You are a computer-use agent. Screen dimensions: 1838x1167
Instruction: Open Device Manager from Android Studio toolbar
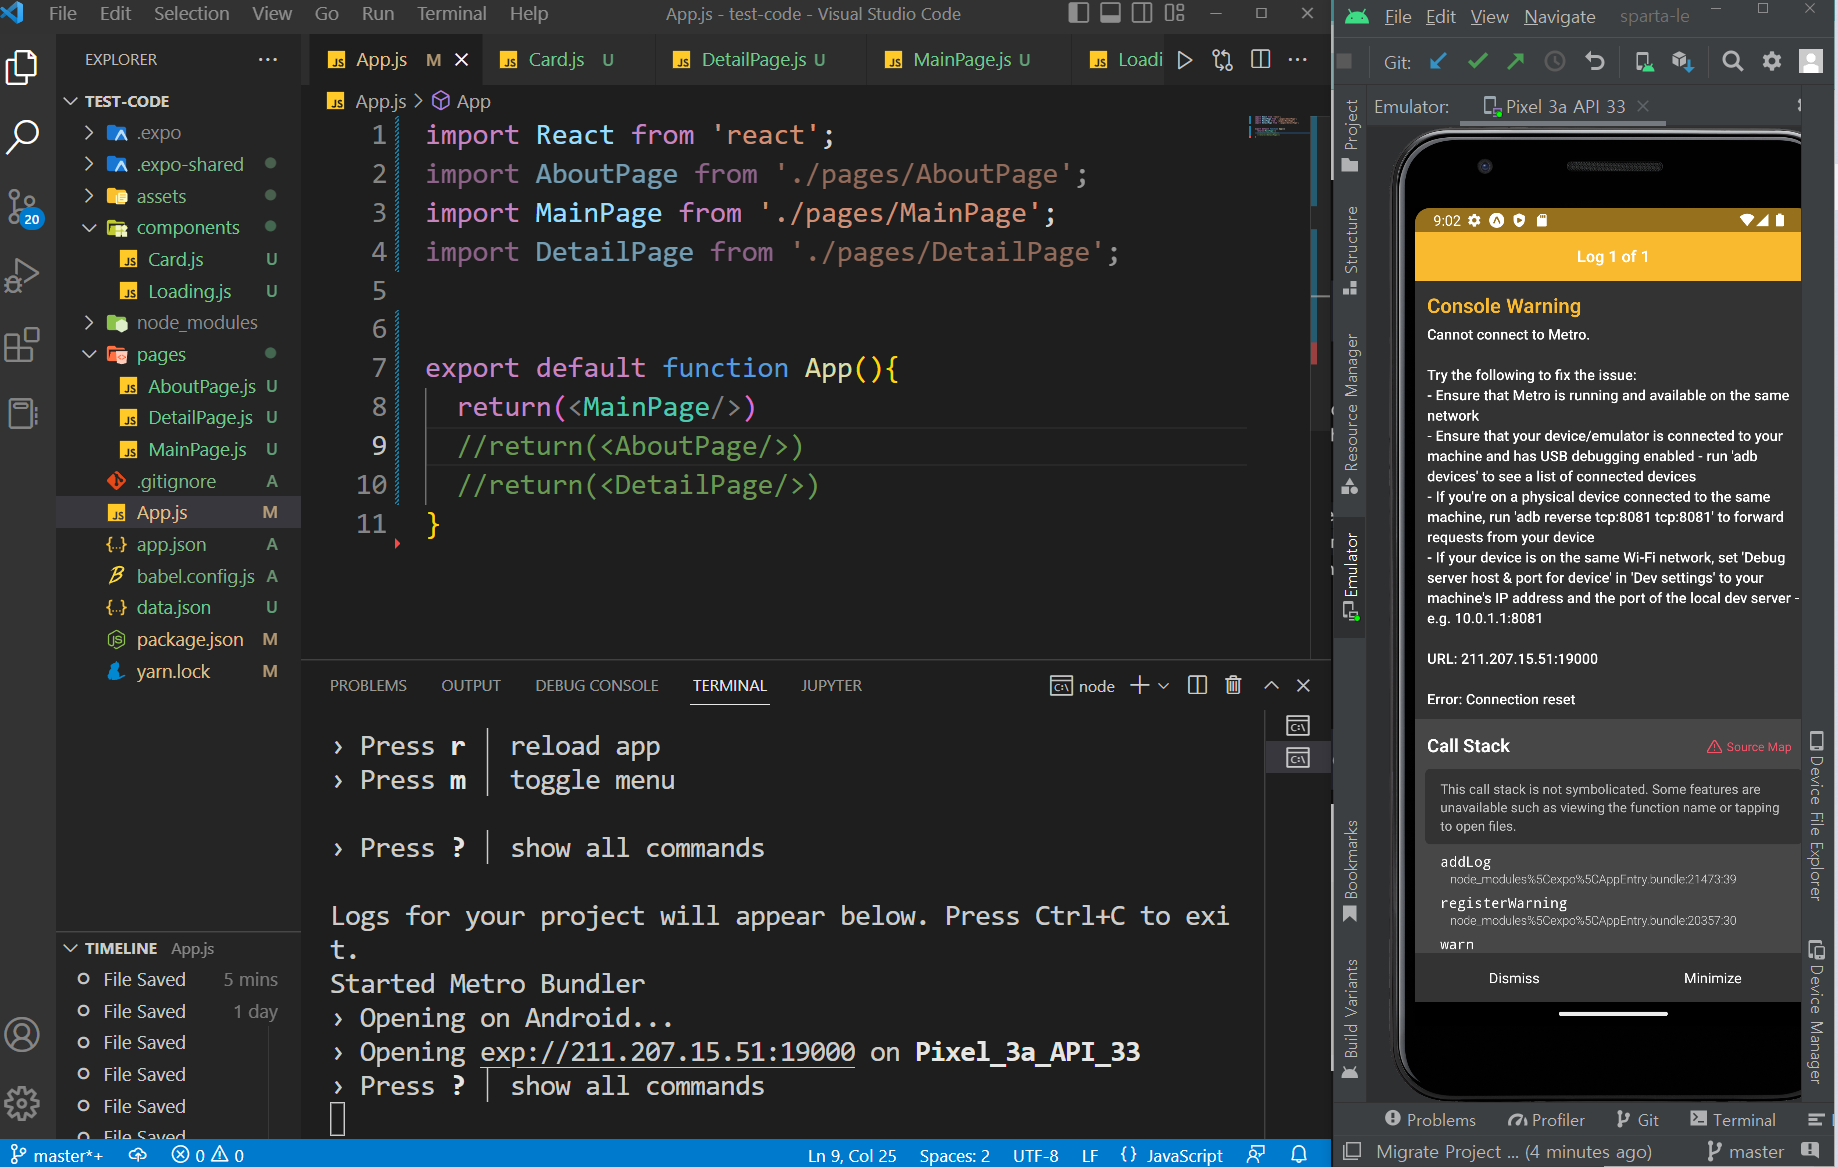[1644, 62]
